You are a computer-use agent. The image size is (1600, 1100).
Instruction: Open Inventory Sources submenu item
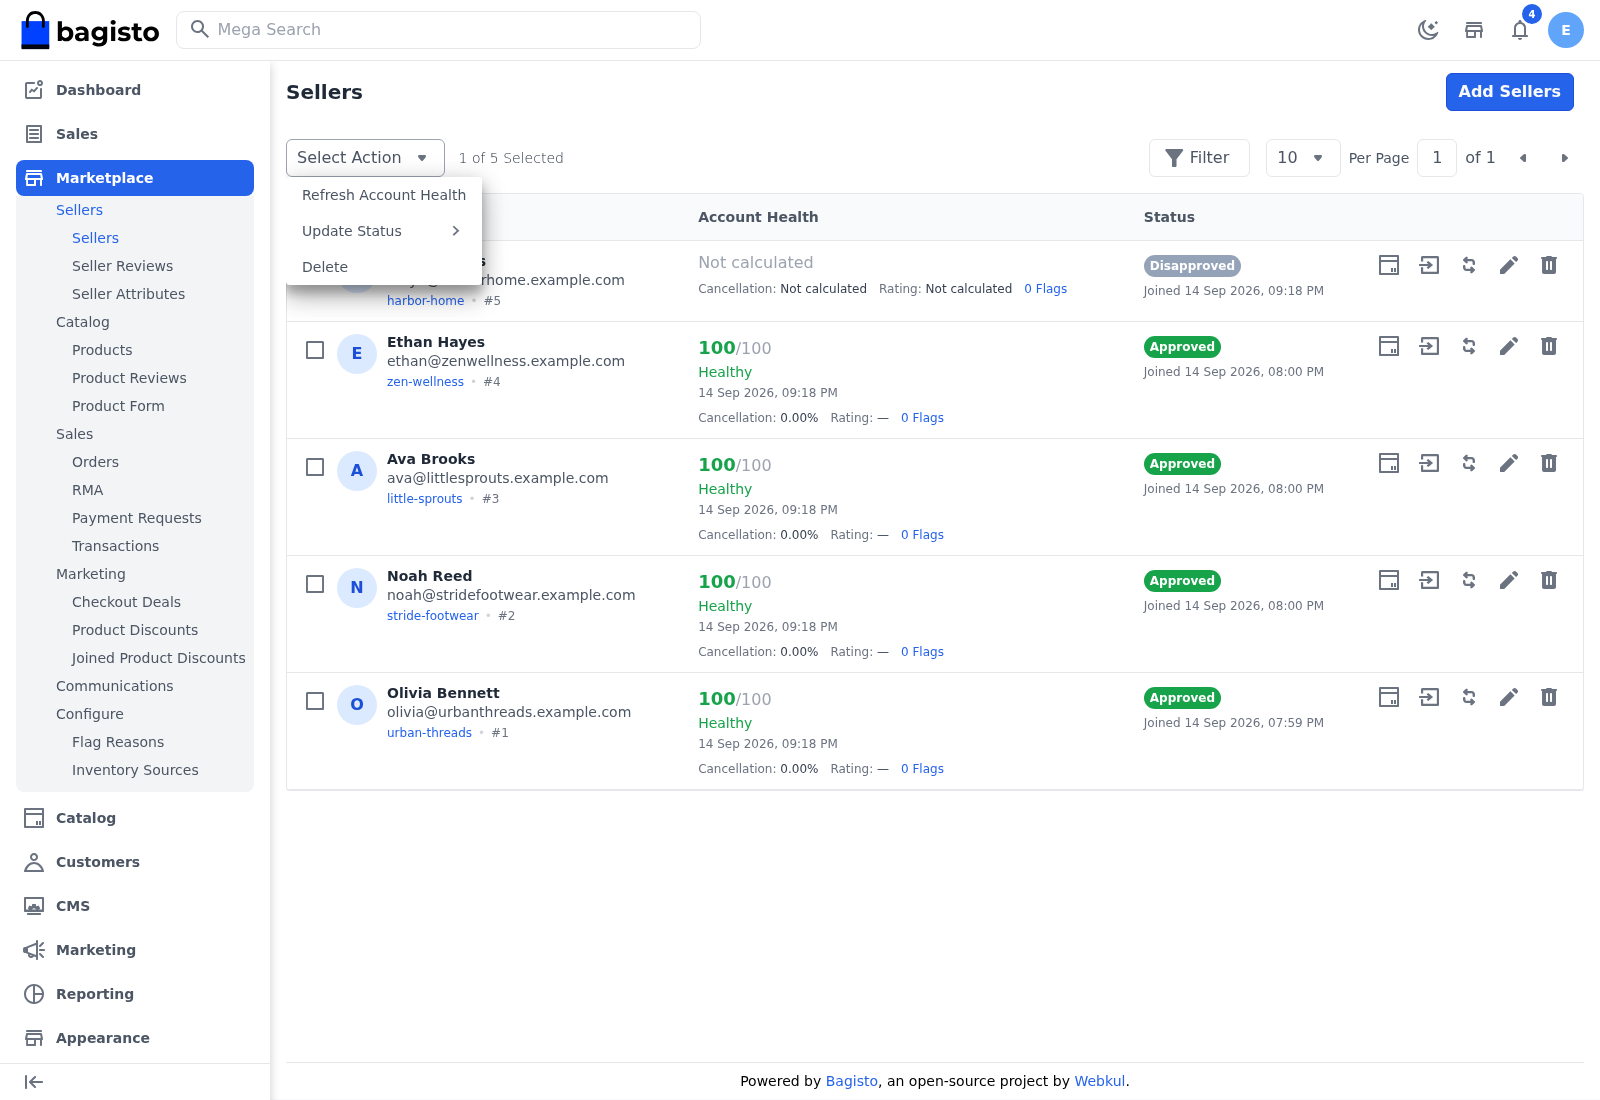(135, 770)
